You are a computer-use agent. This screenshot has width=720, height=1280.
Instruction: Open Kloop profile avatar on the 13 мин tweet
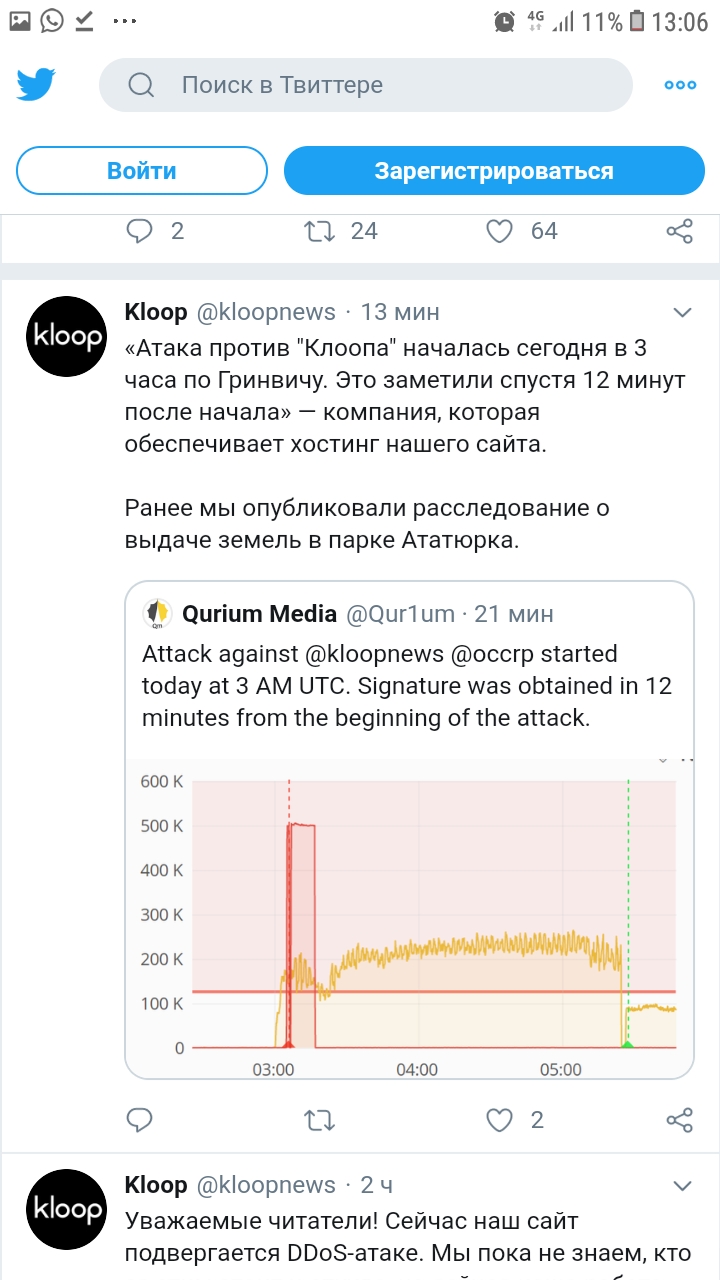click(65, 336)
